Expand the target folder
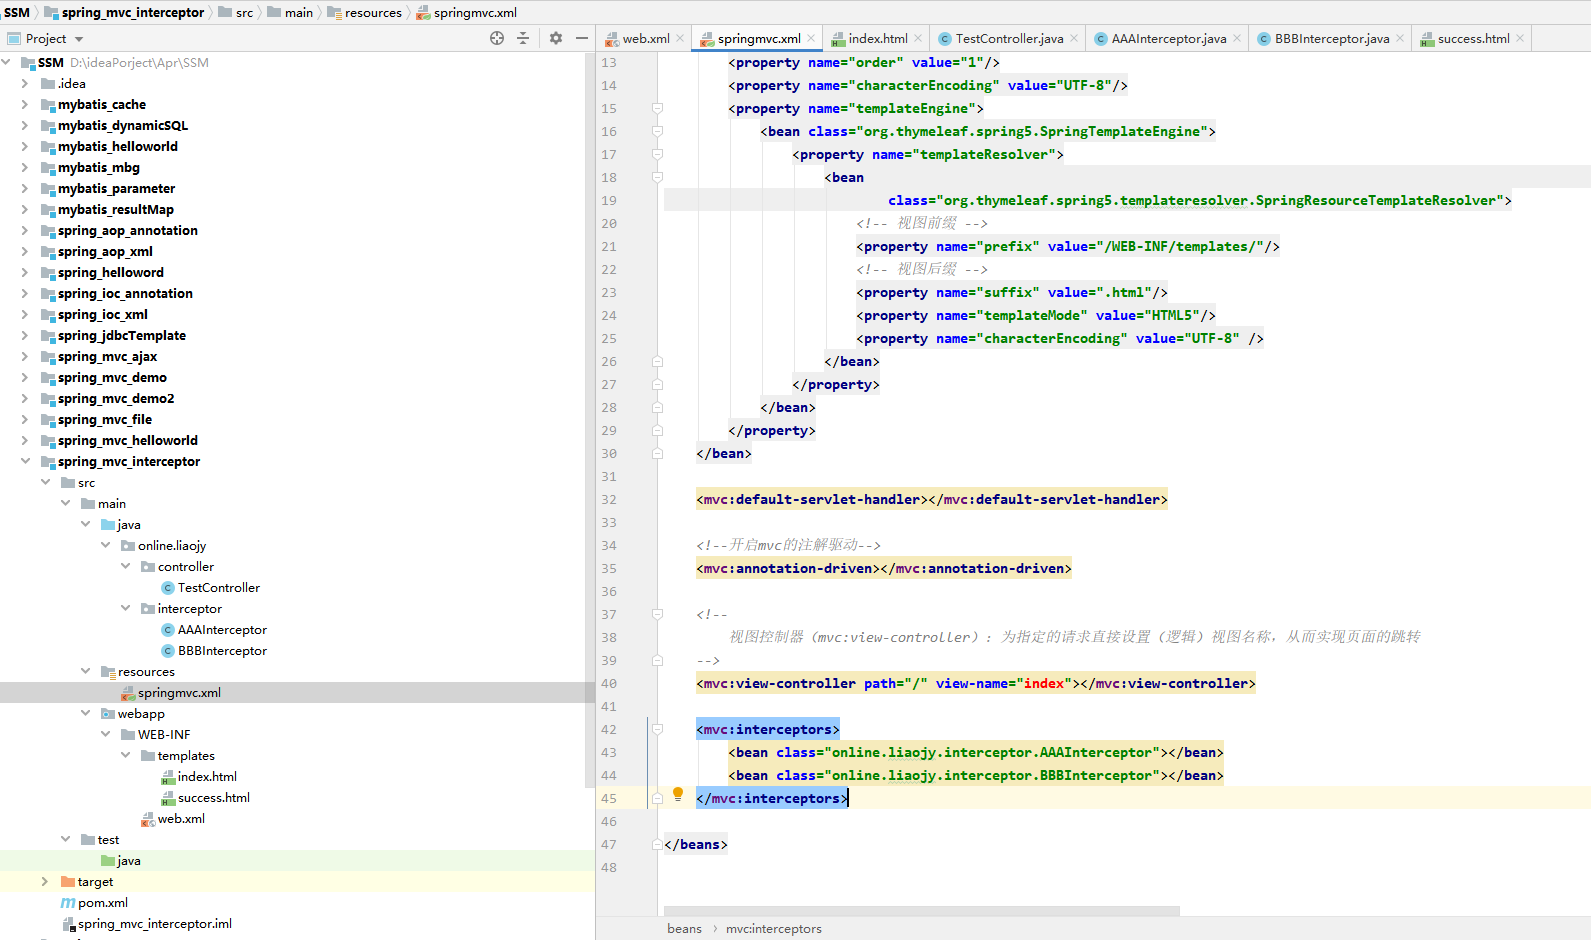The width and height of the screenshot is (1591, 940). point(45,882)
